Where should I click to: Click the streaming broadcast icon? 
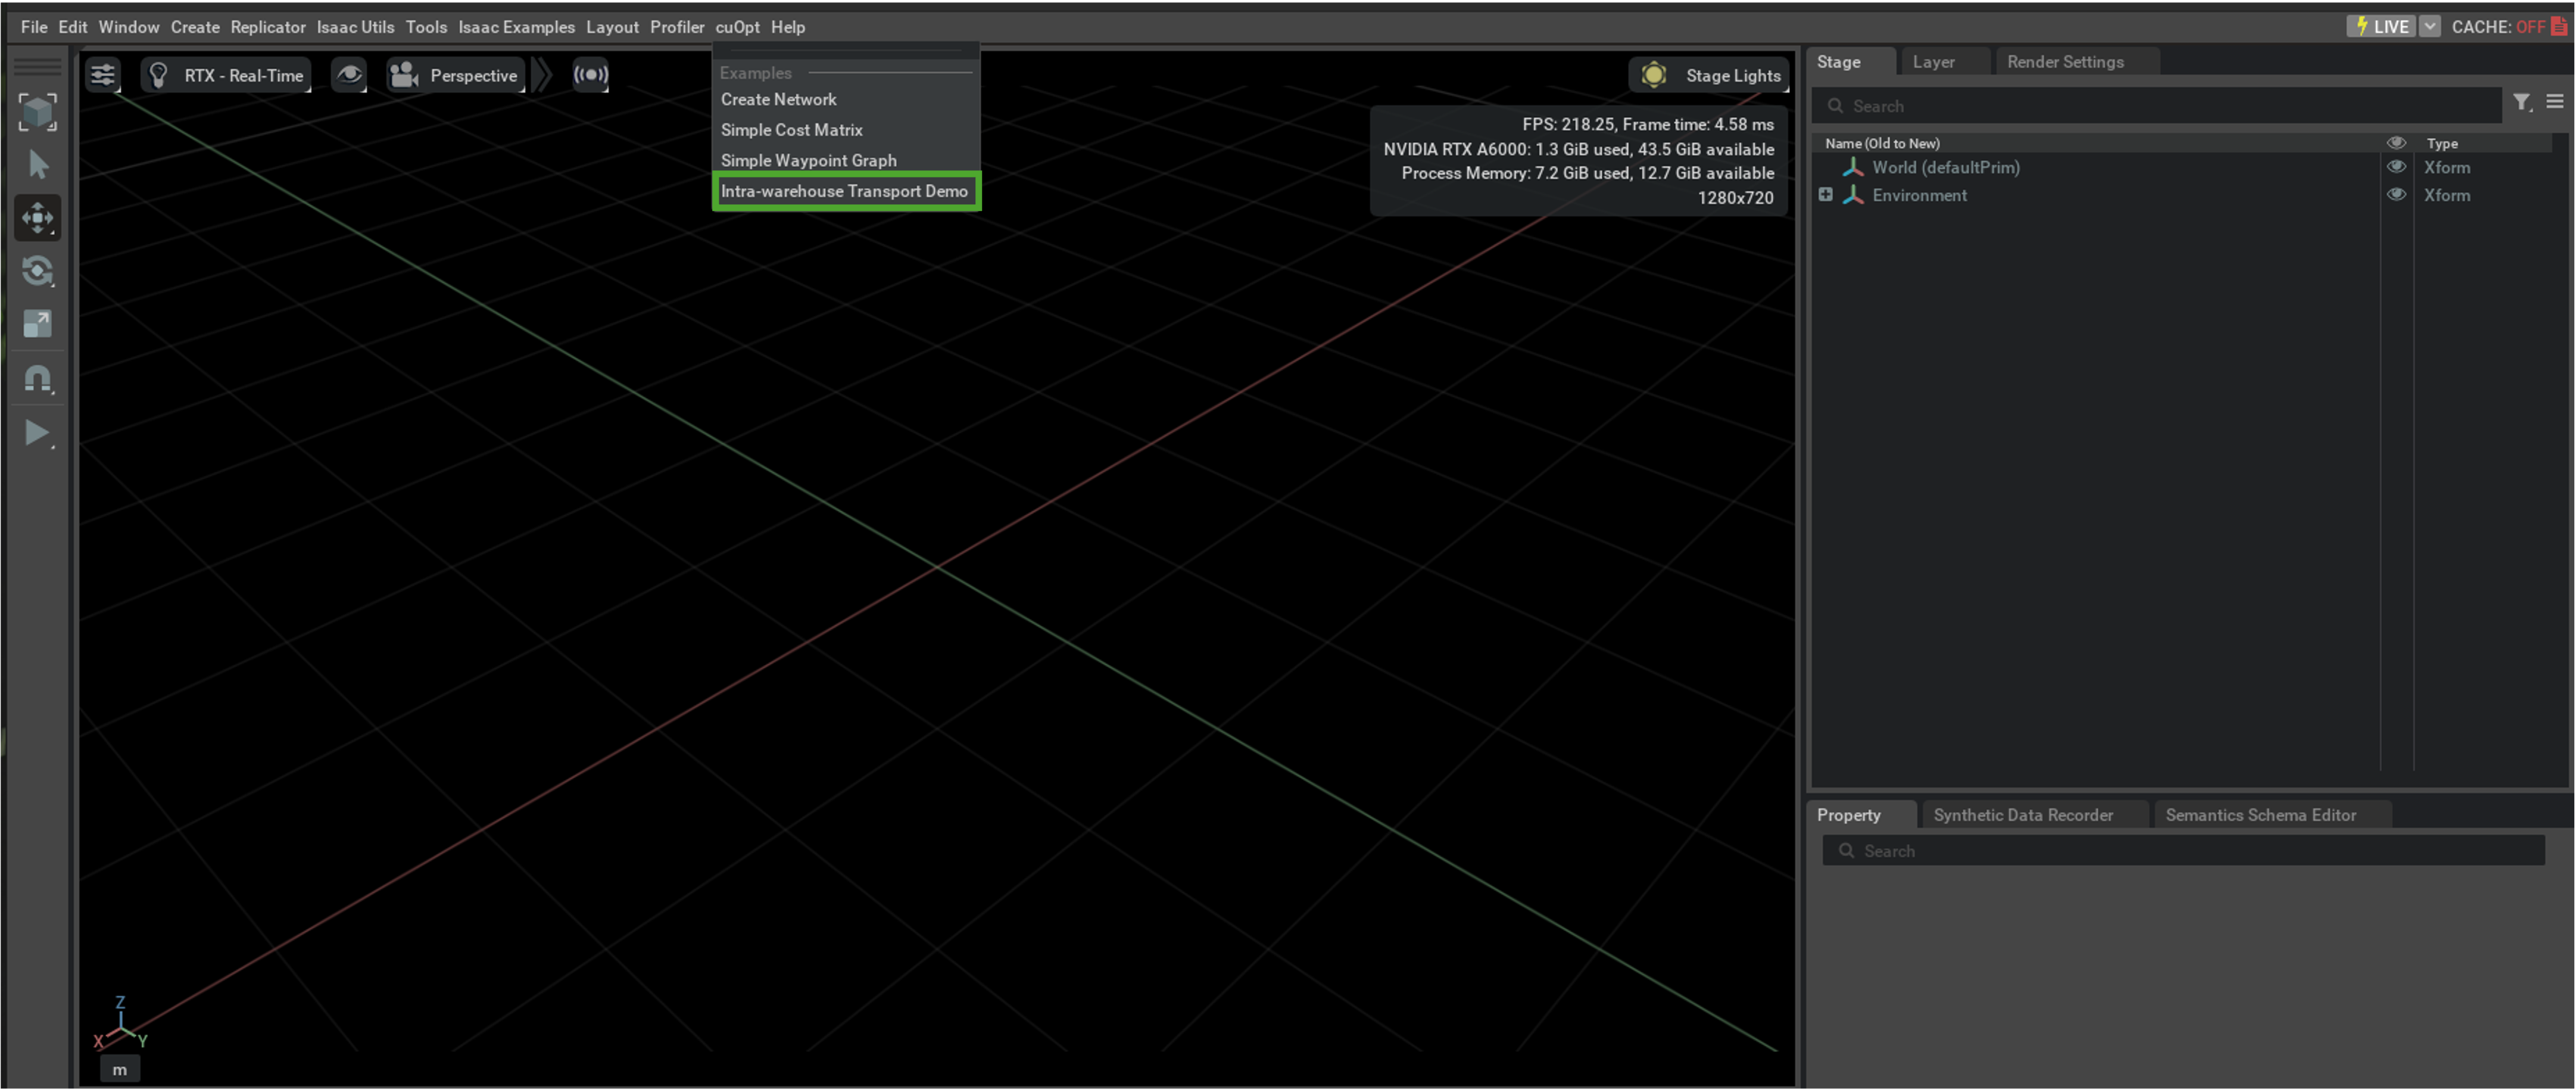coord(590,75)
